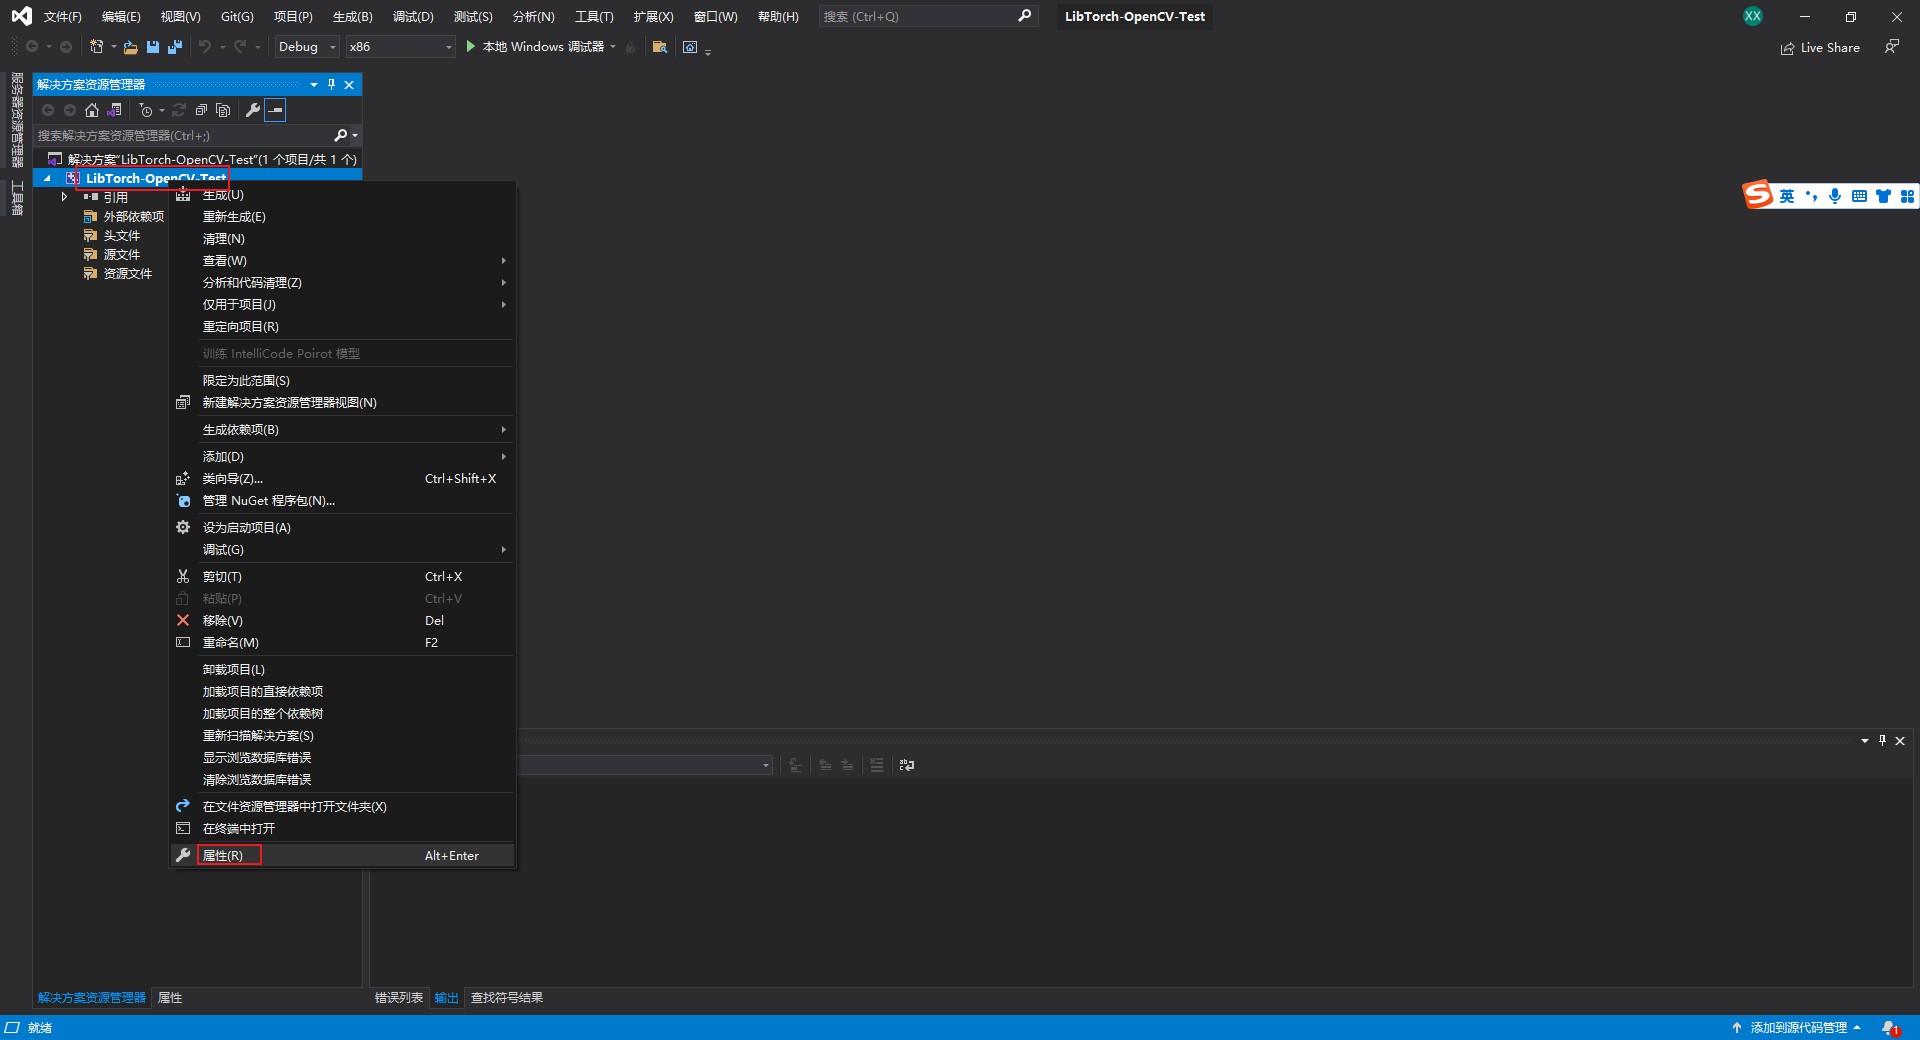This screenshot has height=1040, width=1920.
Task: Click the open file folder icon
Action: [130, 47]
